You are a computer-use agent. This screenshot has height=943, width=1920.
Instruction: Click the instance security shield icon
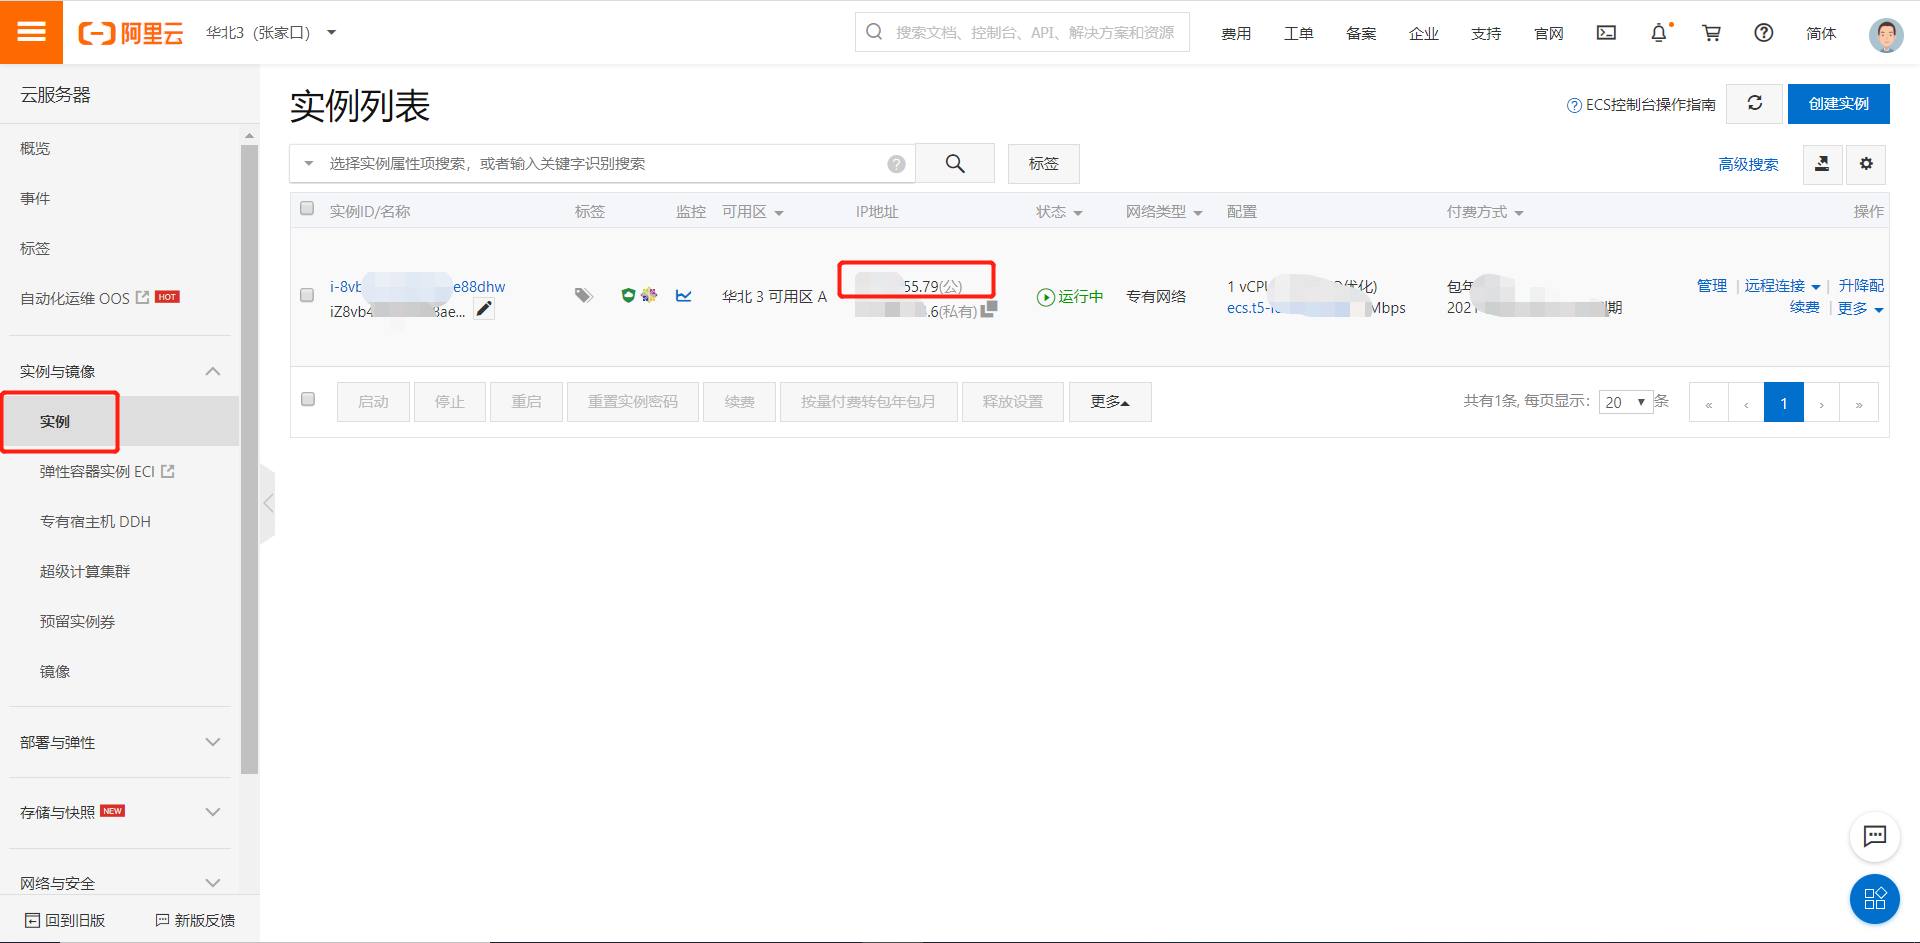628,295
